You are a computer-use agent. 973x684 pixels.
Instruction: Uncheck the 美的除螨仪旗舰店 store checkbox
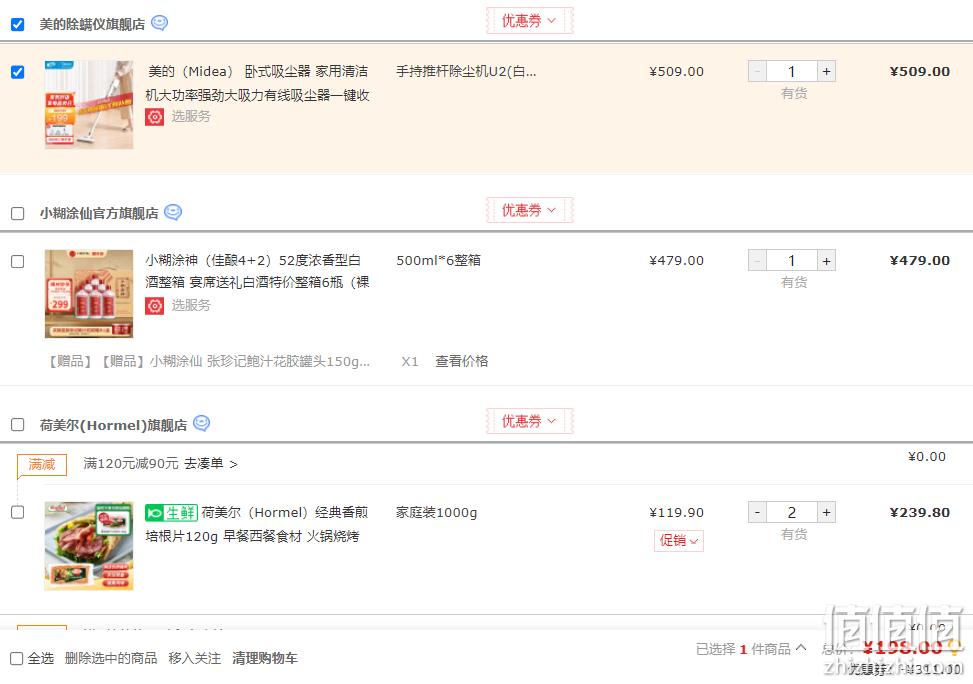(x=17, y=24)
